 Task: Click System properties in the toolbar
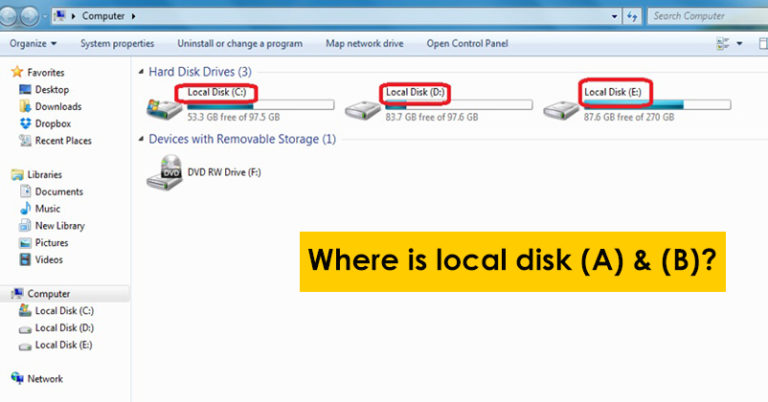click(x=117, y=44)
